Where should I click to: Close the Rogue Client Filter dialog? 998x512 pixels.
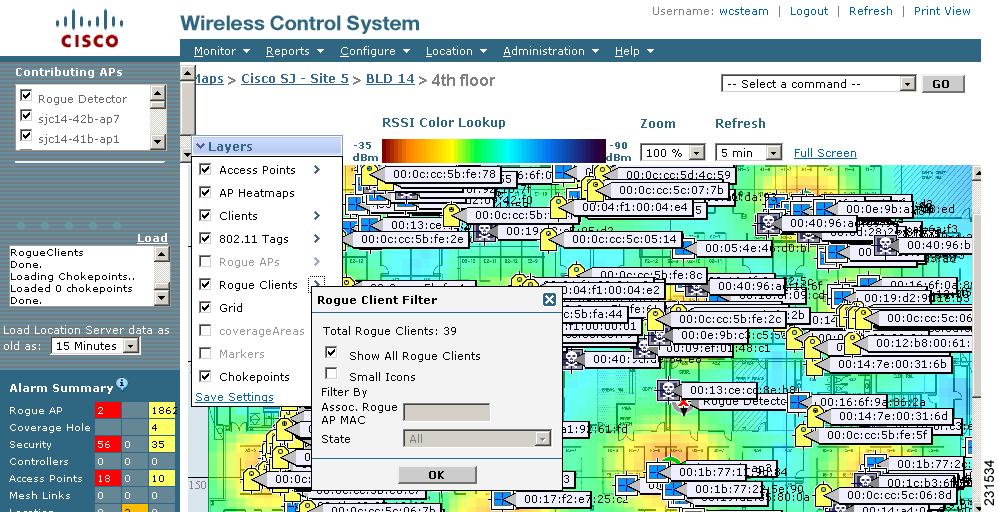[549, 299]
